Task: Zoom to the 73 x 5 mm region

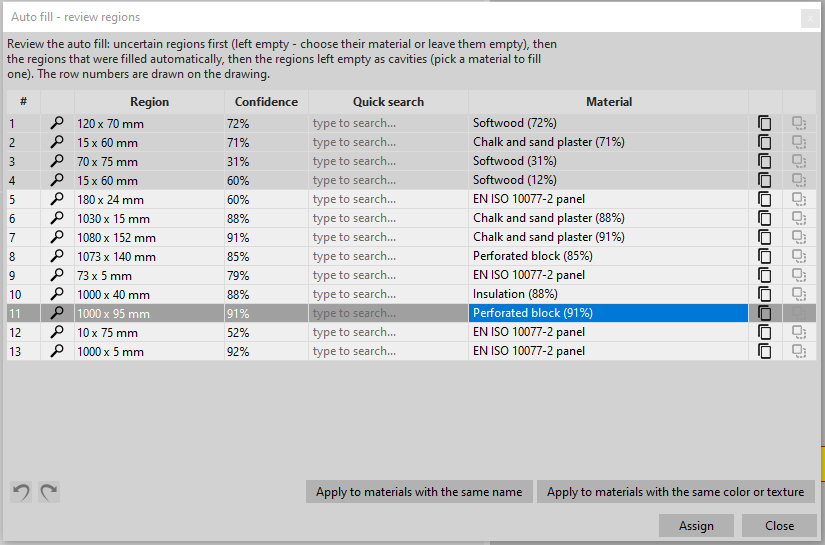Action: click(57, 275)
